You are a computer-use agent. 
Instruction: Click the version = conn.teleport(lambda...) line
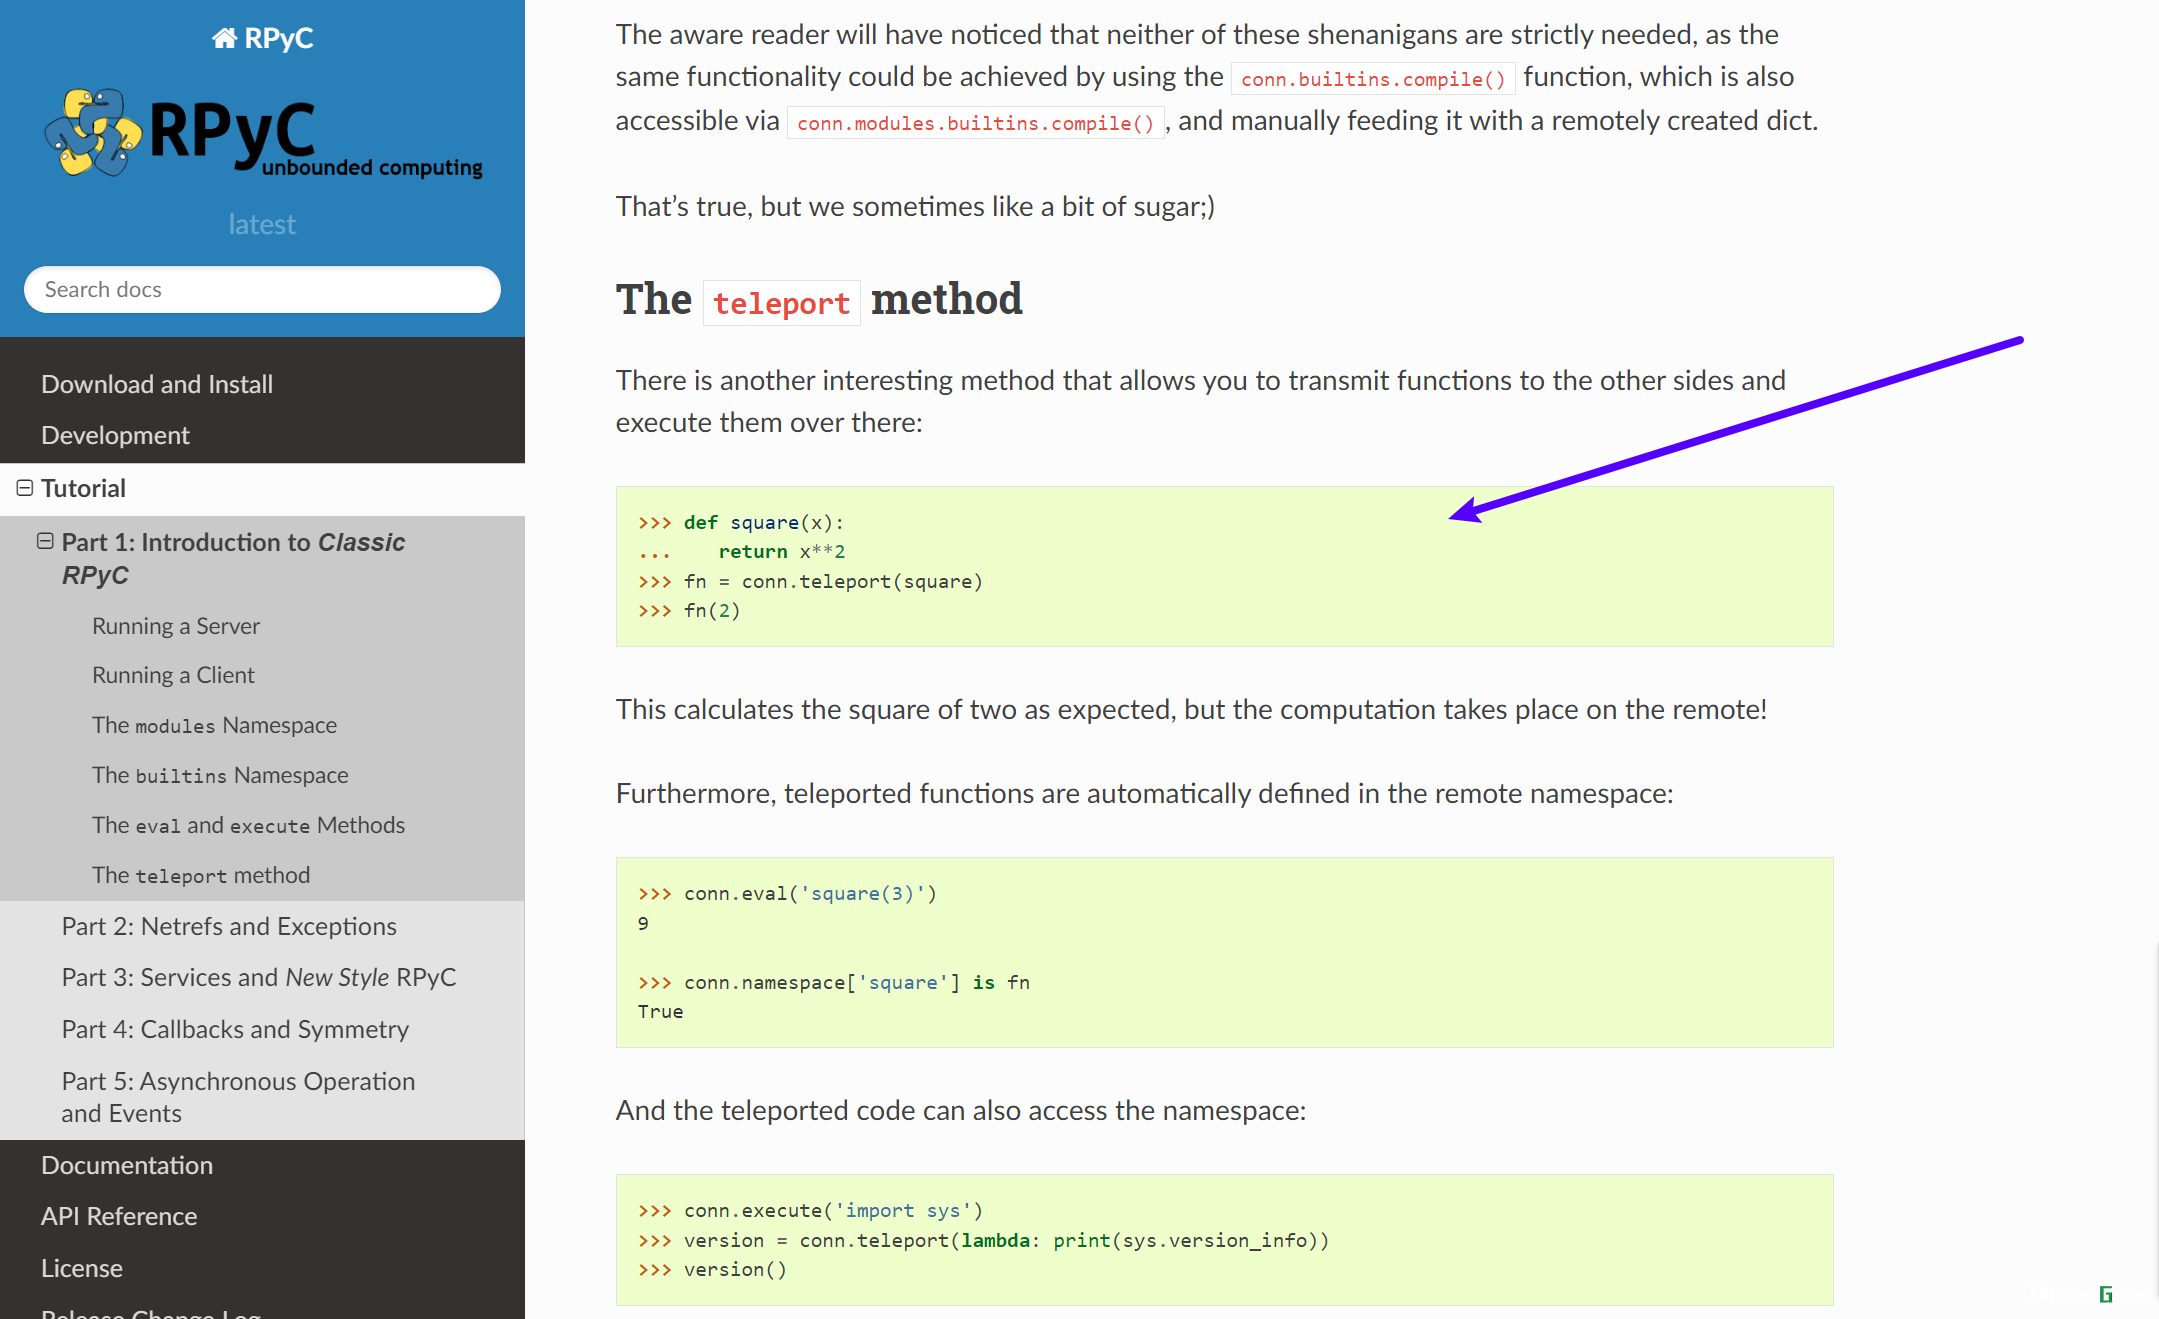coord(984,1240)
